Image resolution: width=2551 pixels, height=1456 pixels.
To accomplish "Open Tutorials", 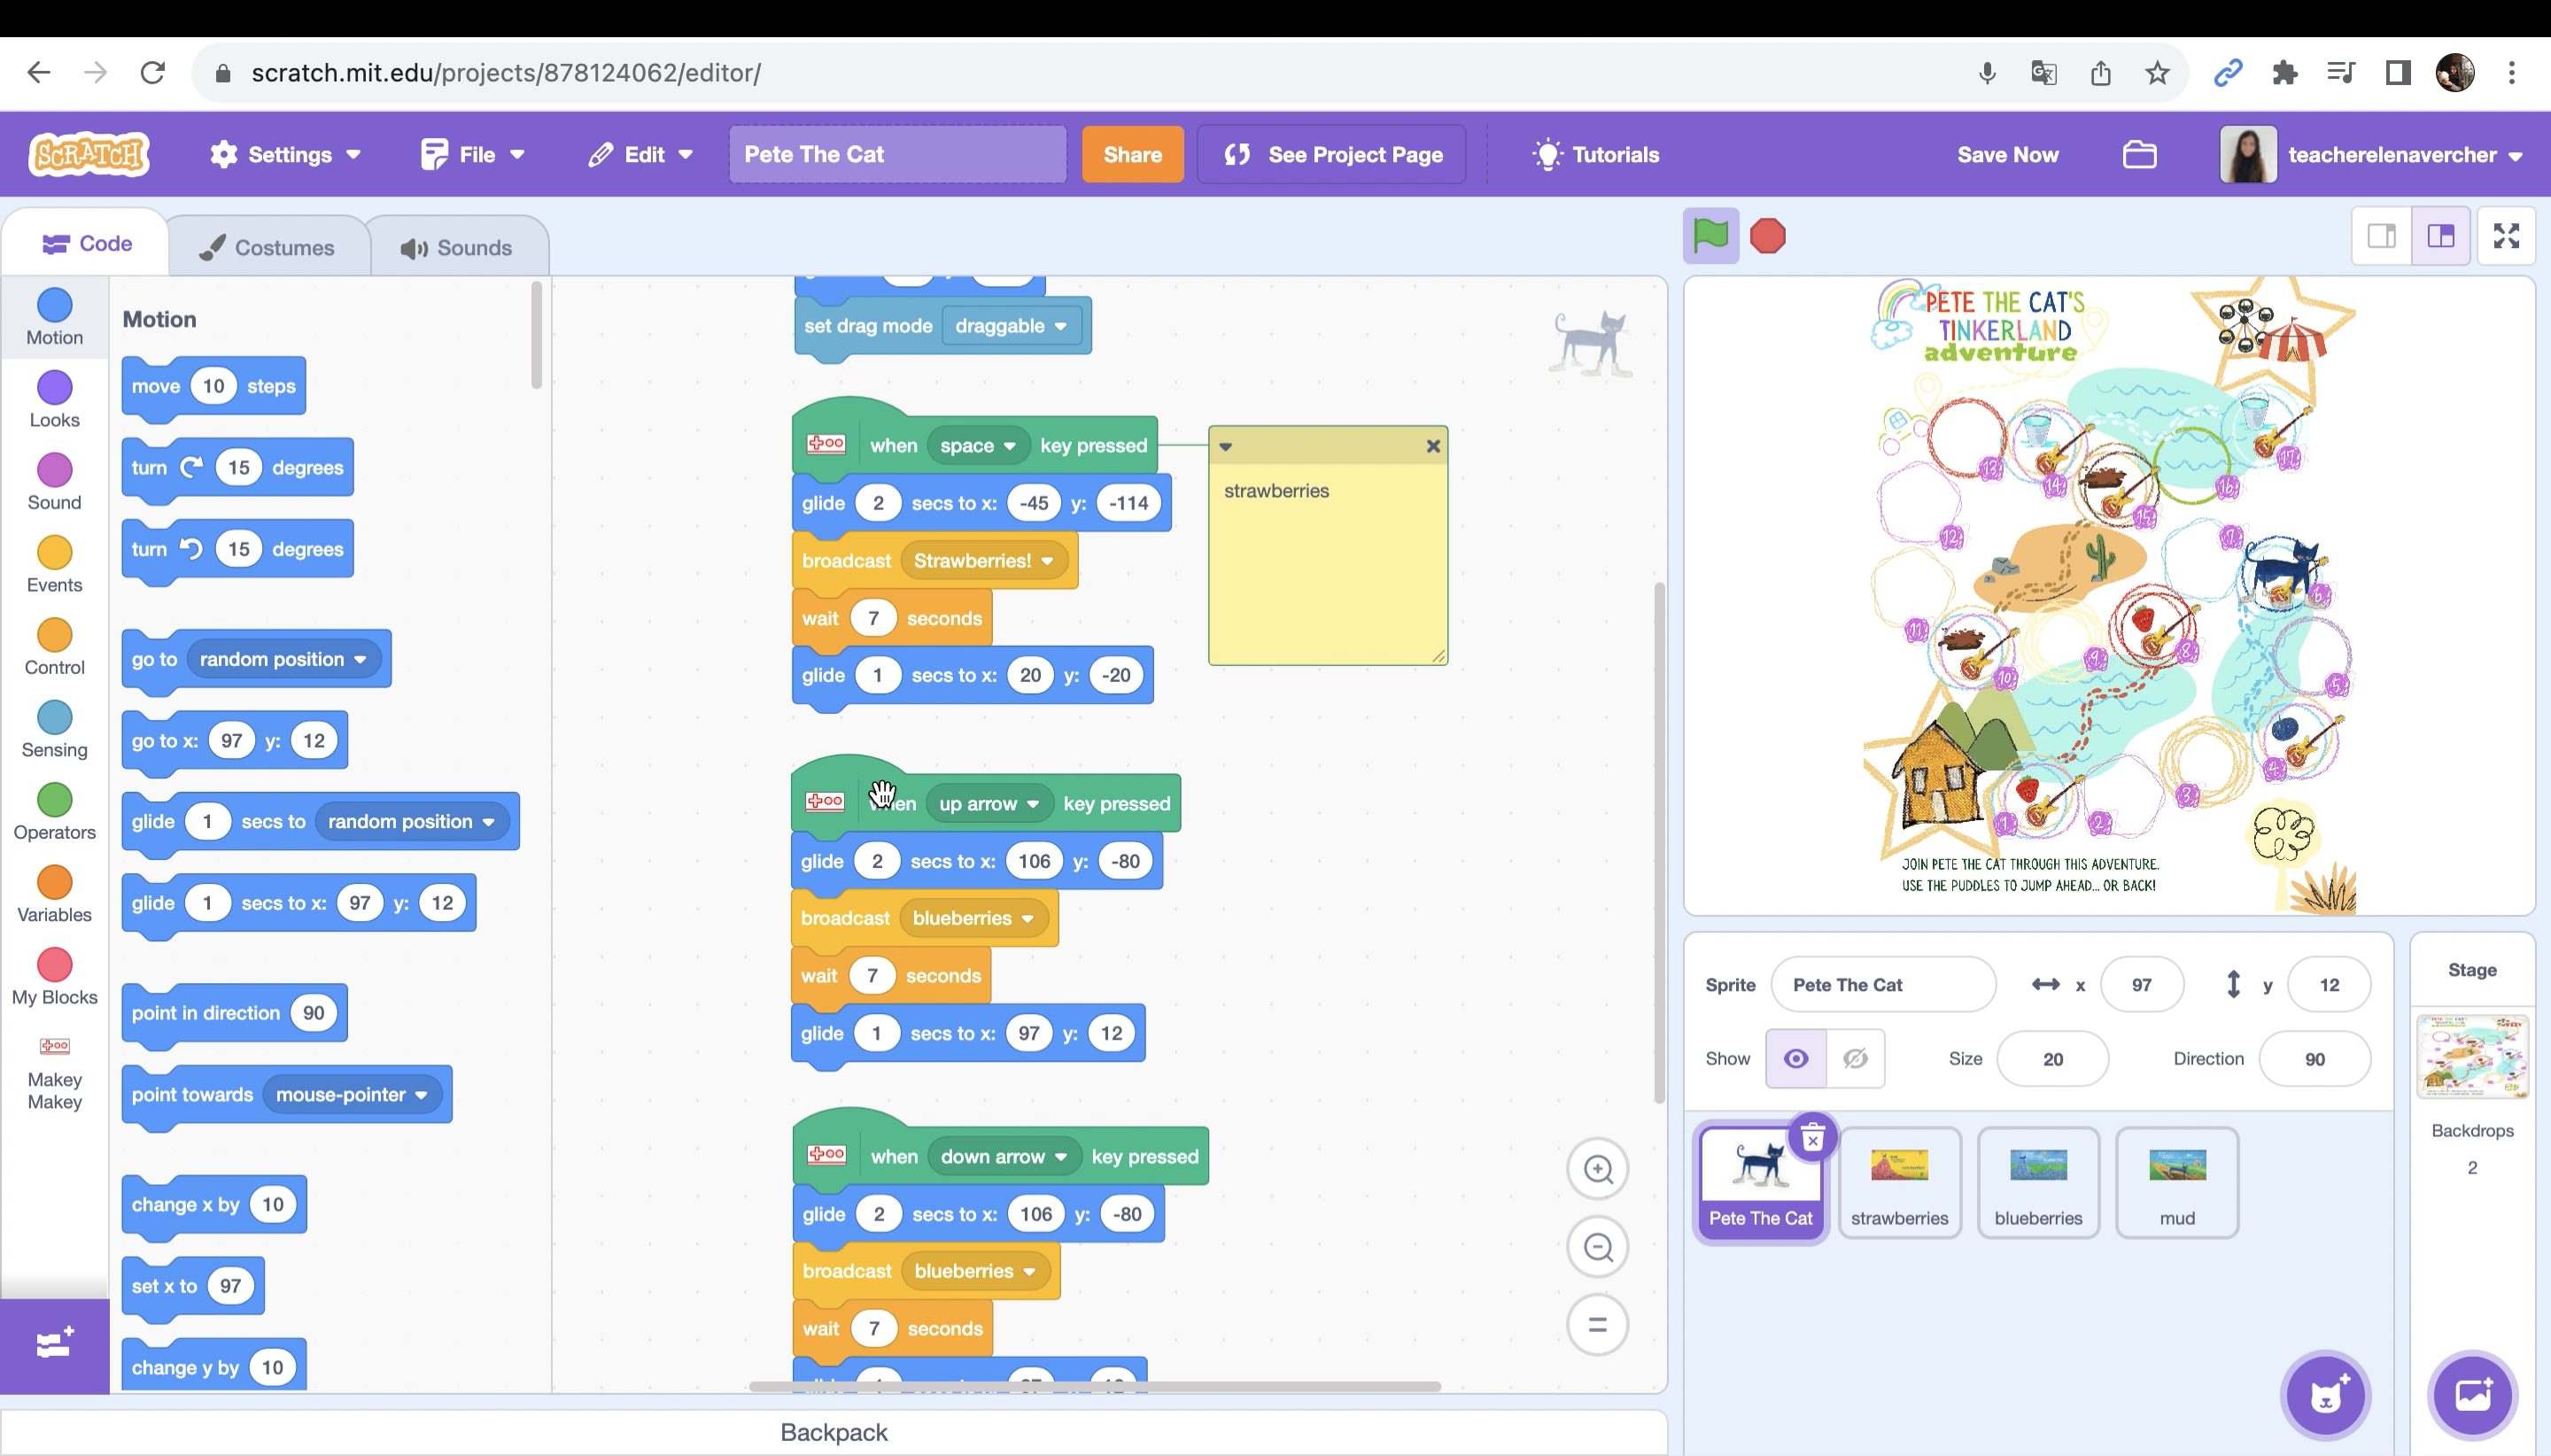I will pos(1596,155).
